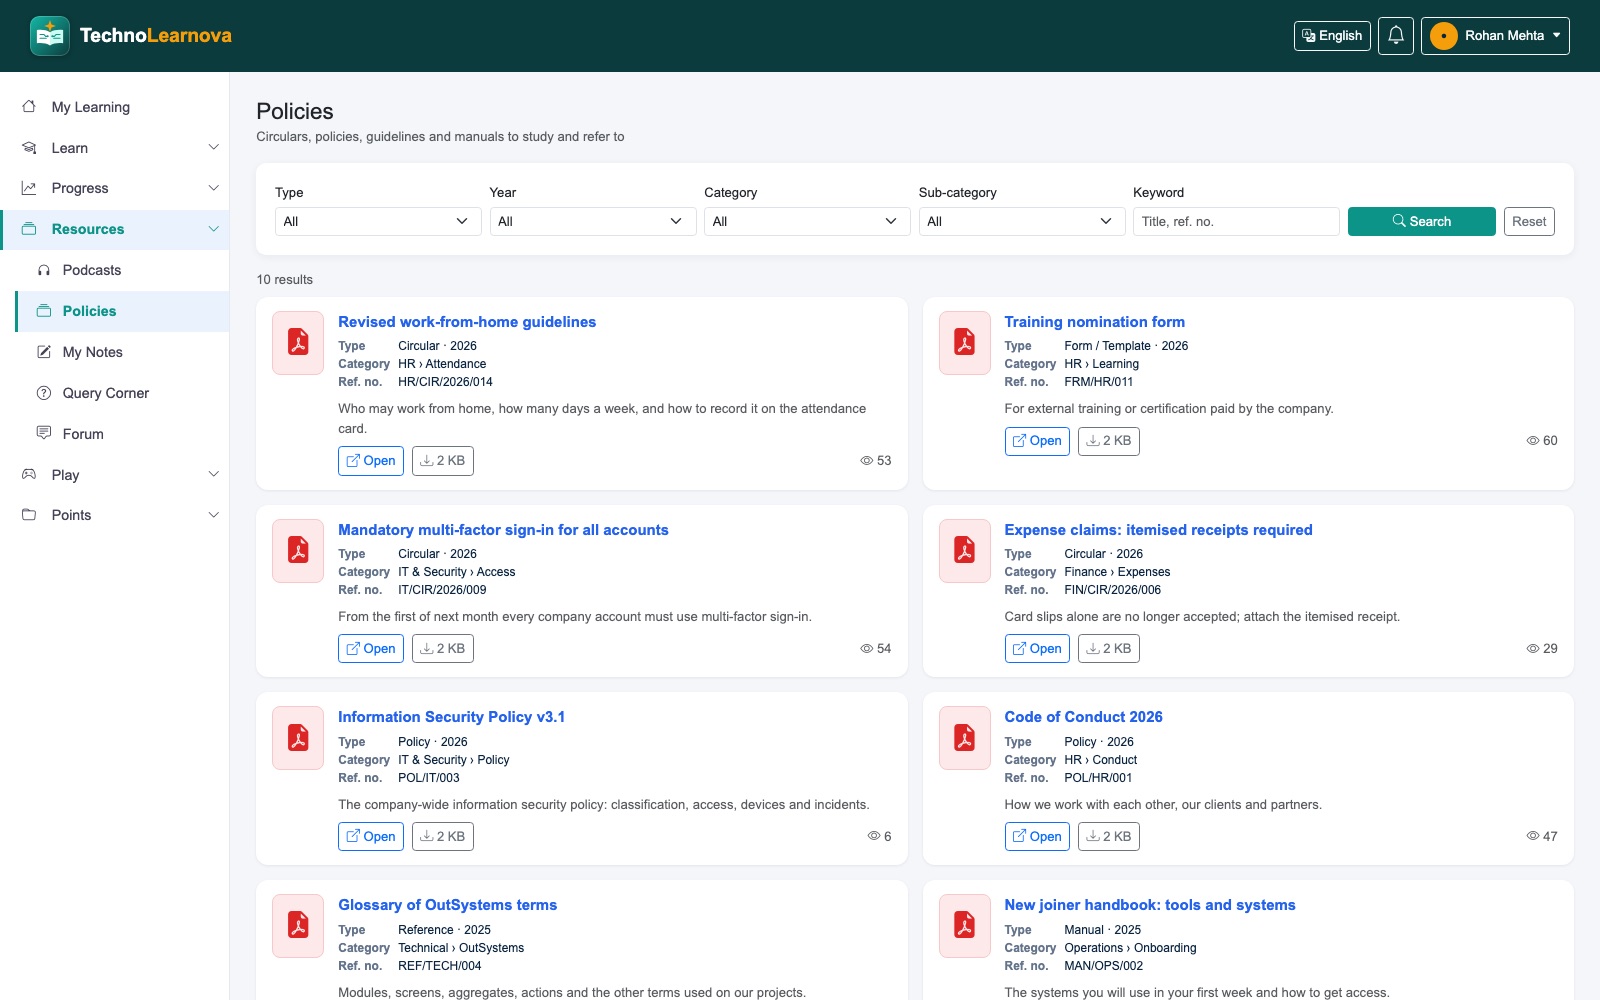
Task: Click the PDF icon for Mandatory multi-factor sign-in
Action: pyautogui.click(x=298, y=551)
